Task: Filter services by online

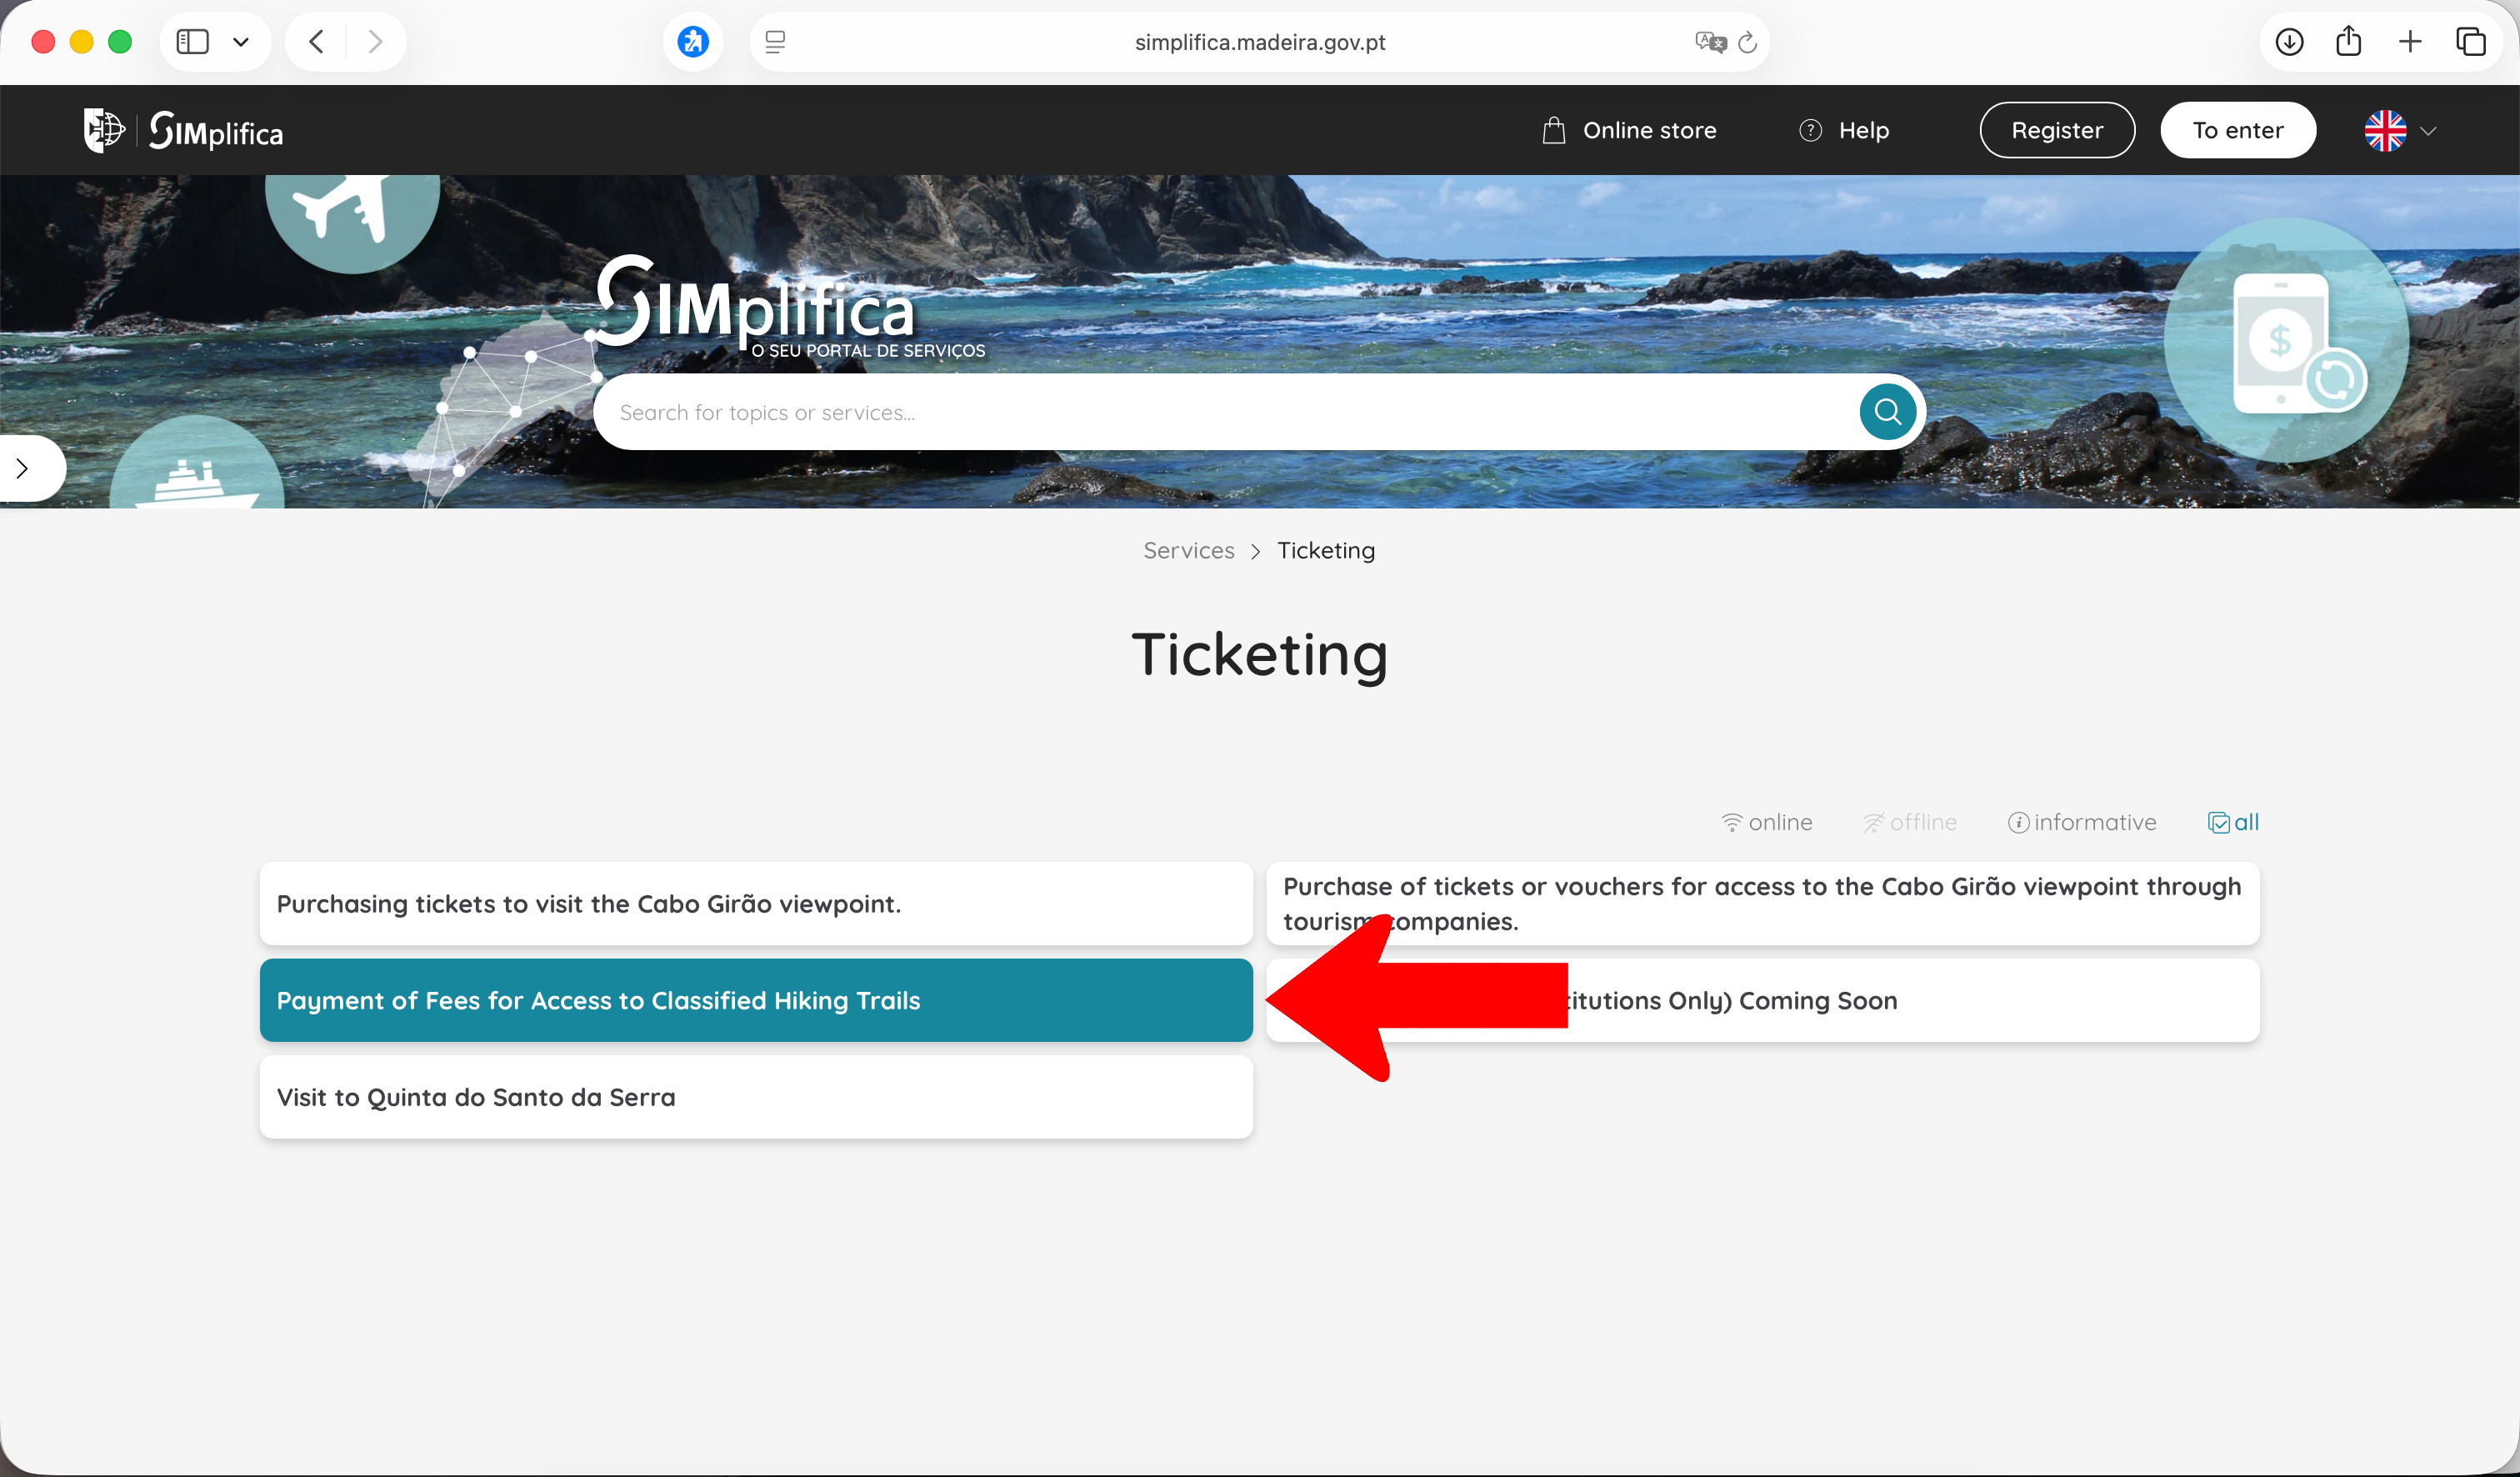Action: (1767, 822)
